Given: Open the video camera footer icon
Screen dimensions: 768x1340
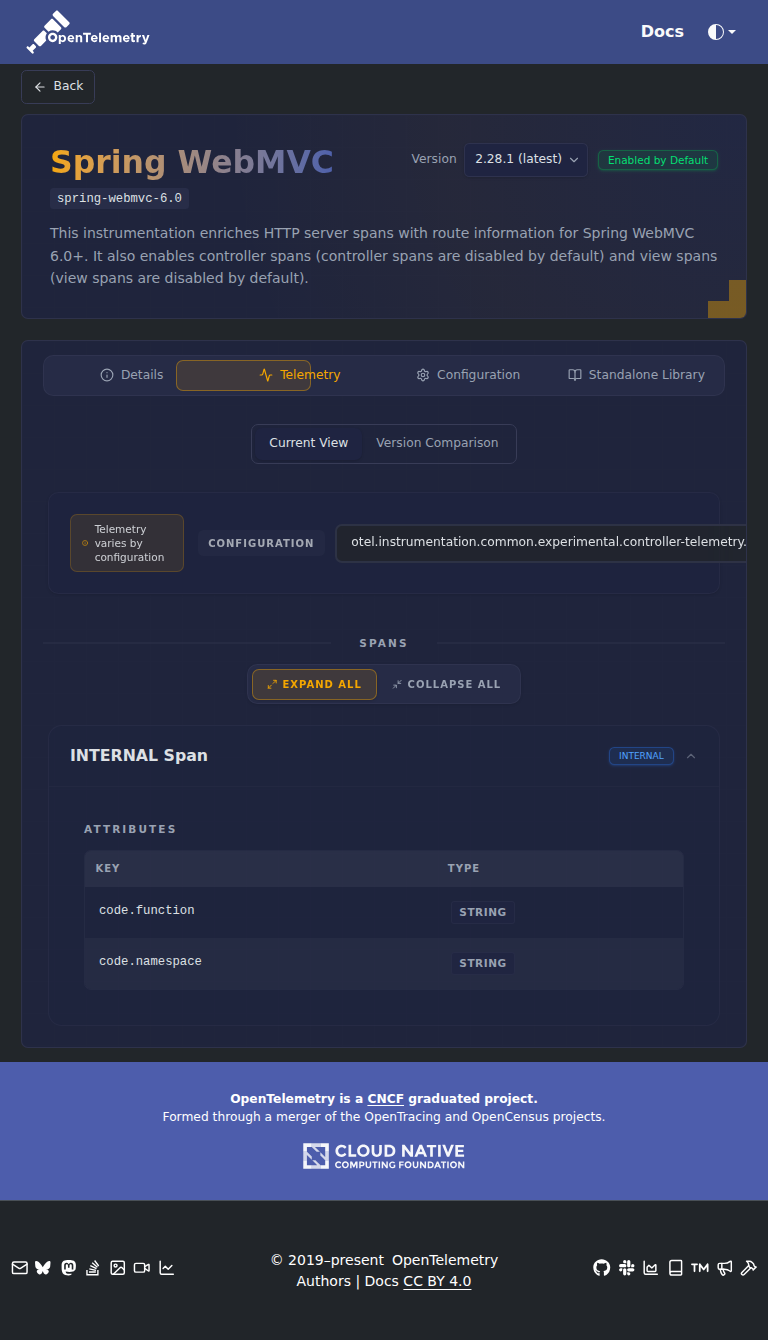Looking at the screenshot, I should 142,1268.
